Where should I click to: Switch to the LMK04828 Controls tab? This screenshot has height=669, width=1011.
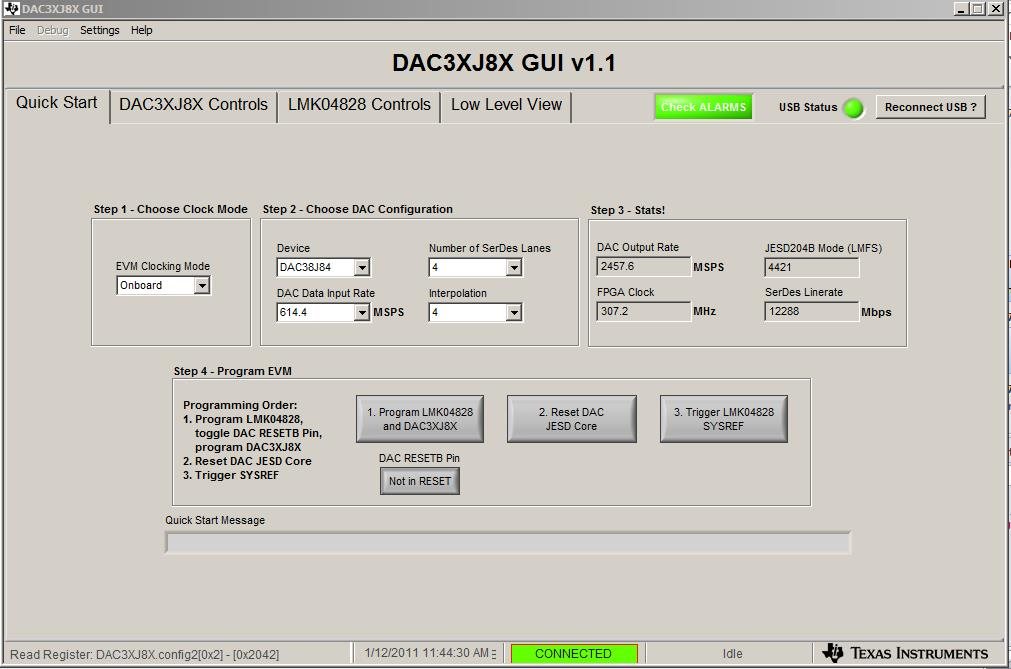coord(359,105)
